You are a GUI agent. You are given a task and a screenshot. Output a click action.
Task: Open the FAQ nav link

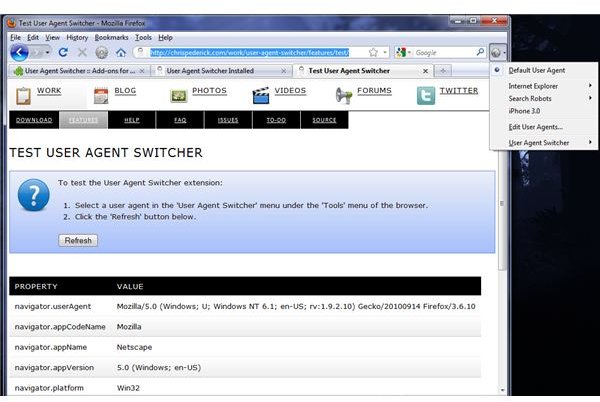(180, 120)
